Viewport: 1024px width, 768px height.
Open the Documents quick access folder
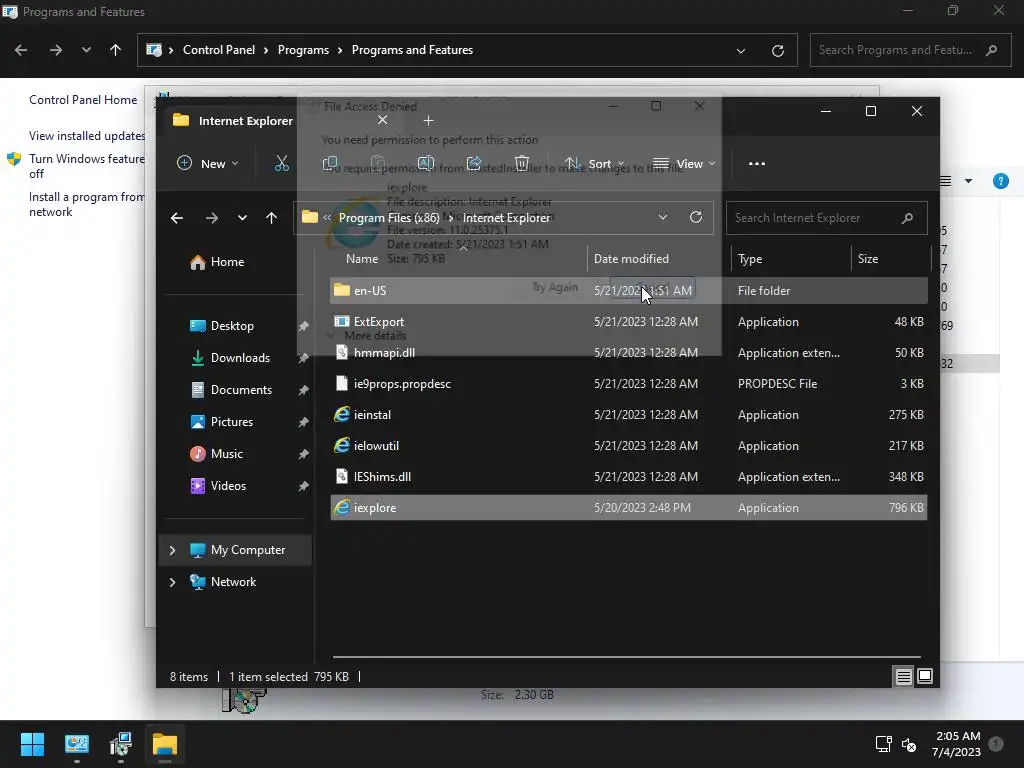pos(231,390)
